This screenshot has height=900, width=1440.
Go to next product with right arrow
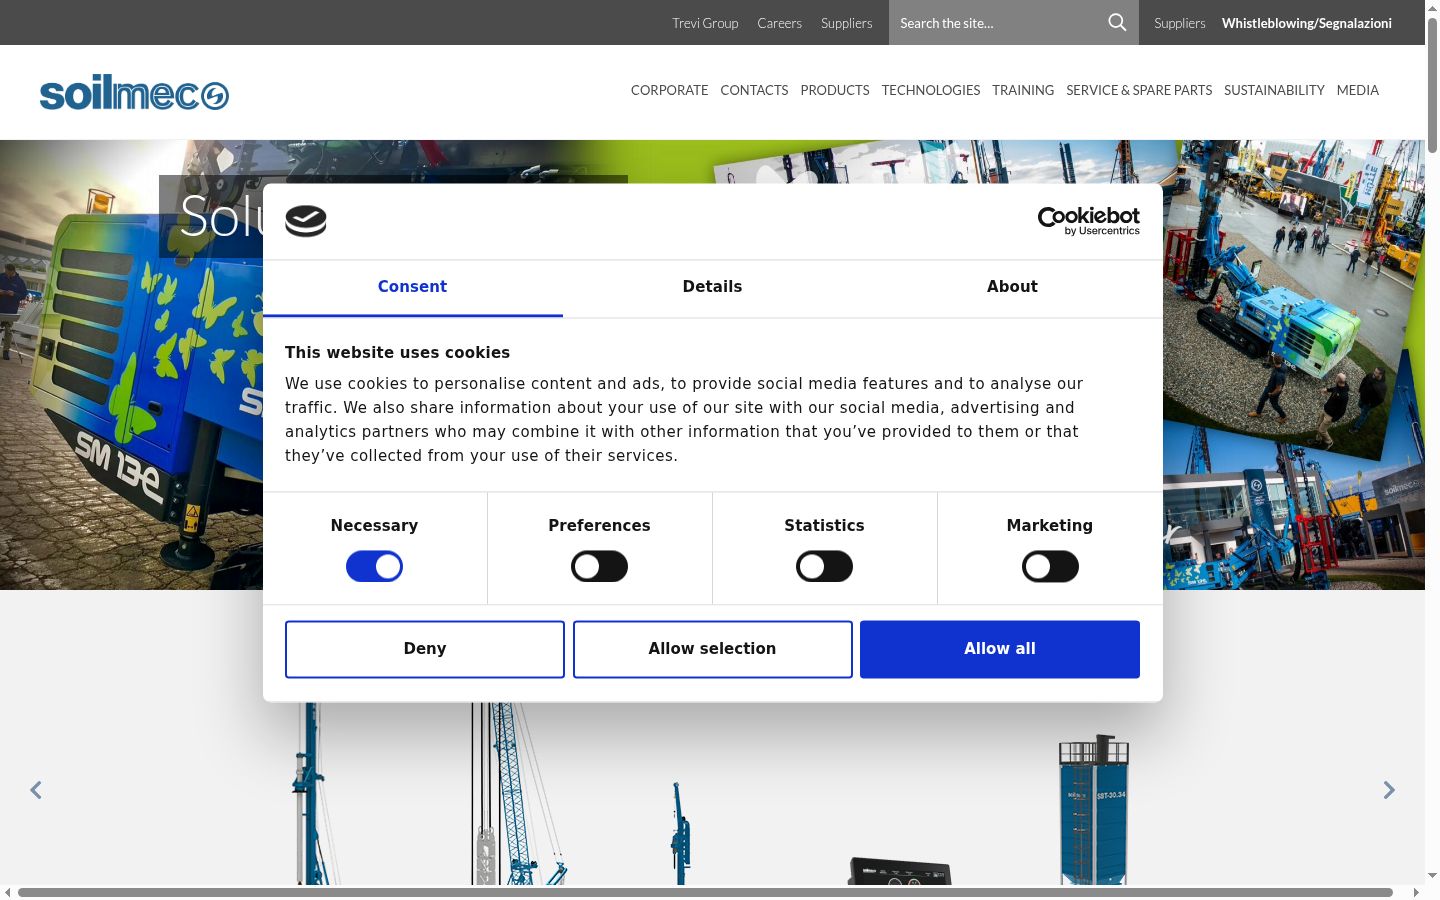click(x=1389, y=790)
